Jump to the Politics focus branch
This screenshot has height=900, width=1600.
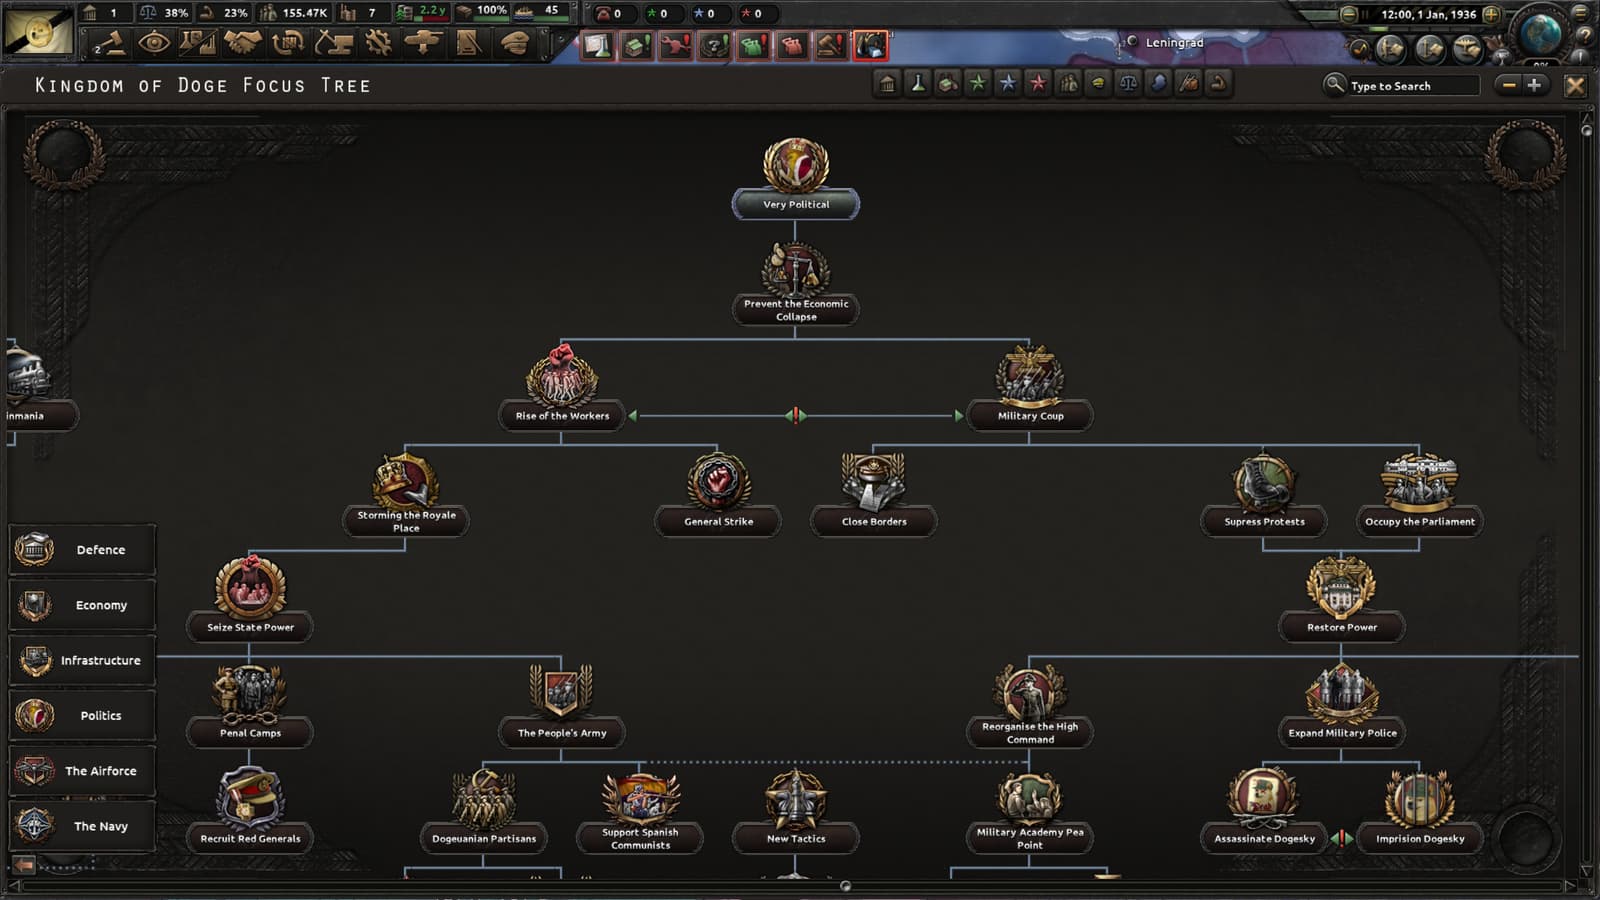click(83, 715)
